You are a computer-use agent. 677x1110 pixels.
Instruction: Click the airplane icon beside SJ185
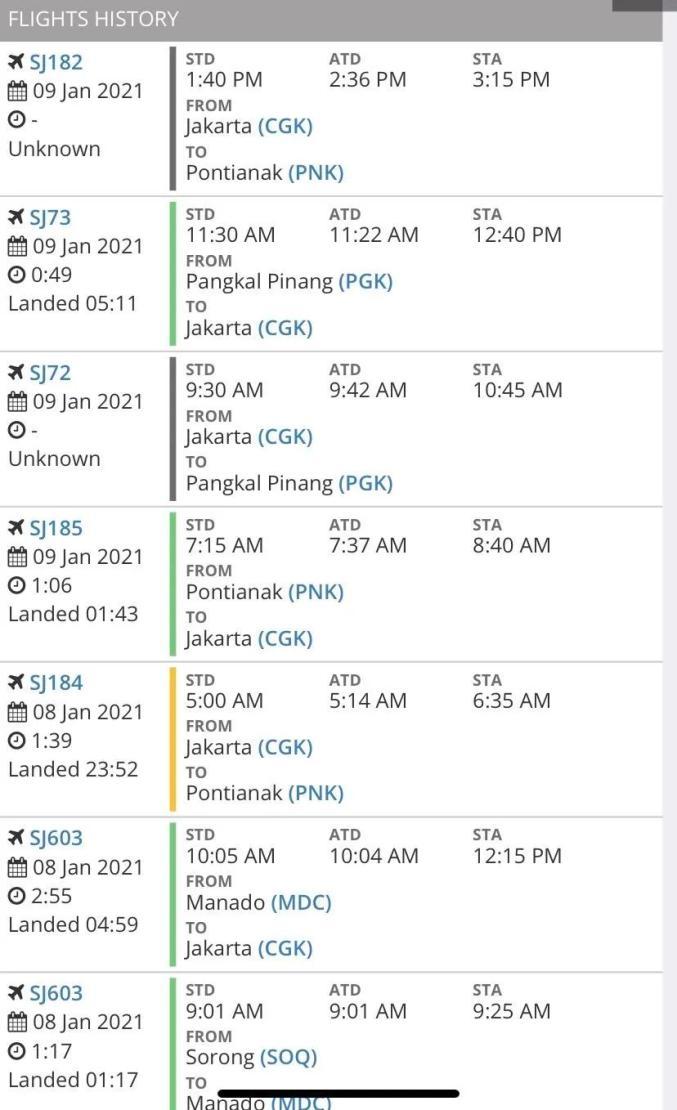coord(16,527)
